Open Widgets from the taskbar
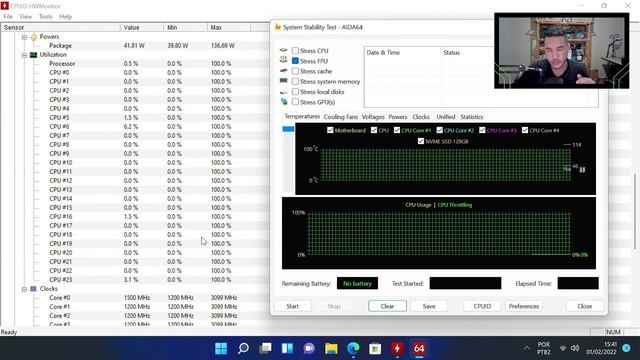The width and height of the screenshot is (640, 360). tap(287, 348)
